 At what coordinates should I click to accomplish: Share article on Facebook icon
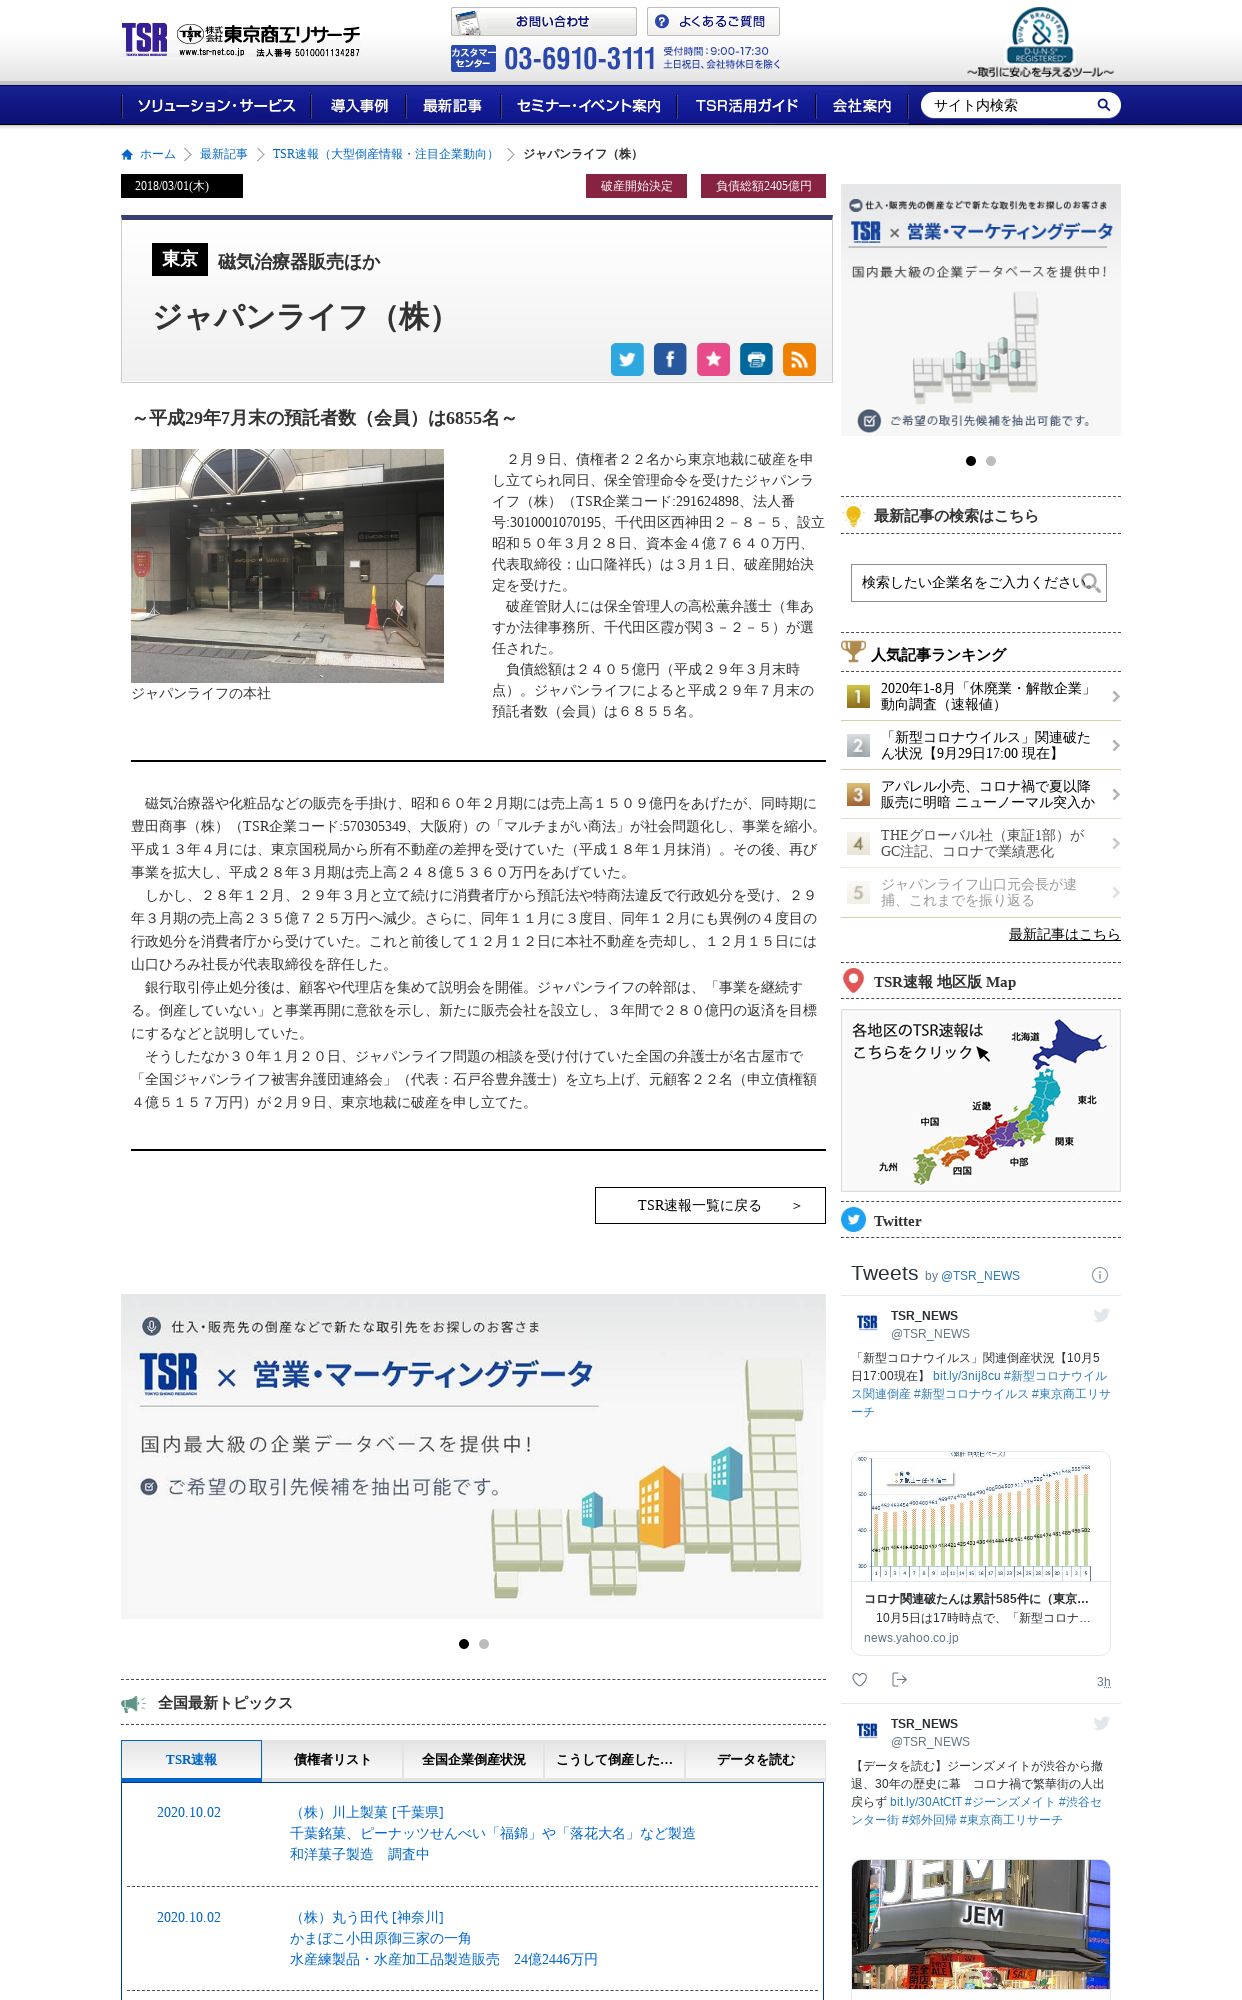click(670, 359)
